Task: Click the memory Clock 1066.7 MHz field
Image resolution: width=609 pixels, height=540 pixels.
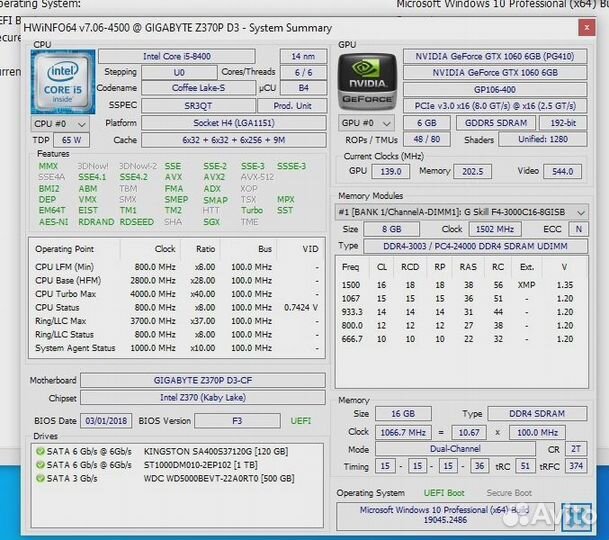Action: (x=403, y=432)
